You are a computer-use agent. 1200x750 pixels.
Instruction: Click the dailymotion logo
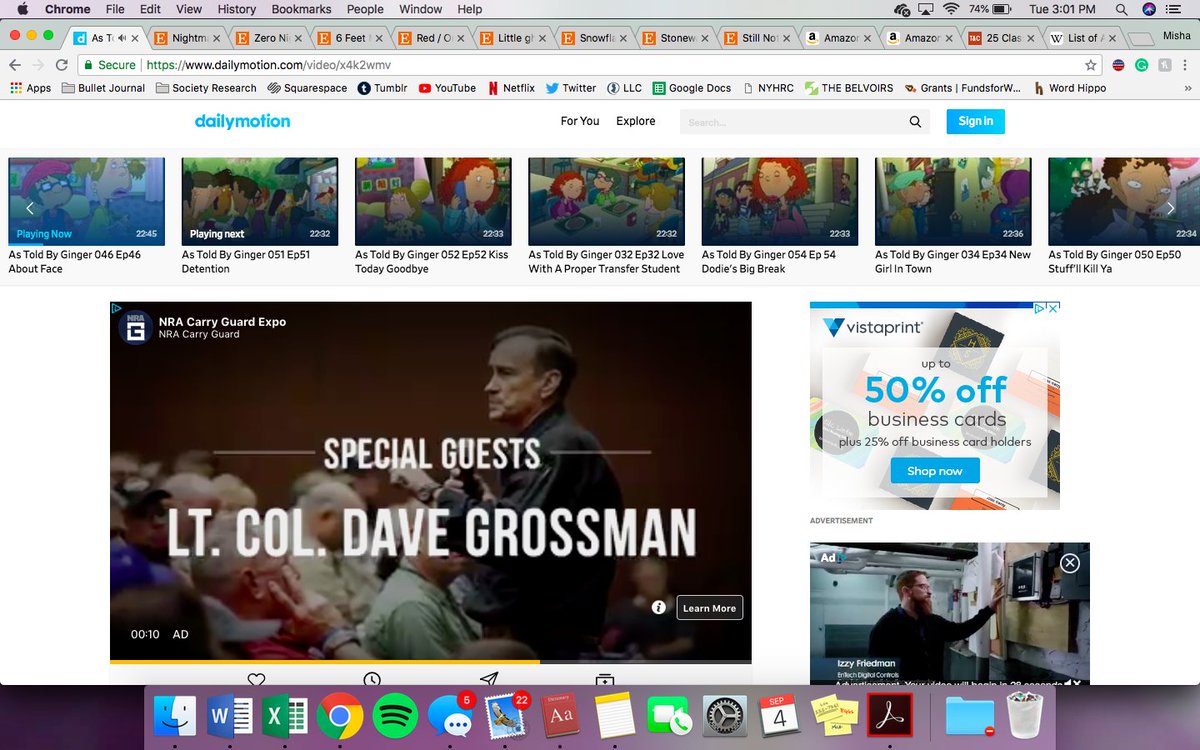(242, 121)
